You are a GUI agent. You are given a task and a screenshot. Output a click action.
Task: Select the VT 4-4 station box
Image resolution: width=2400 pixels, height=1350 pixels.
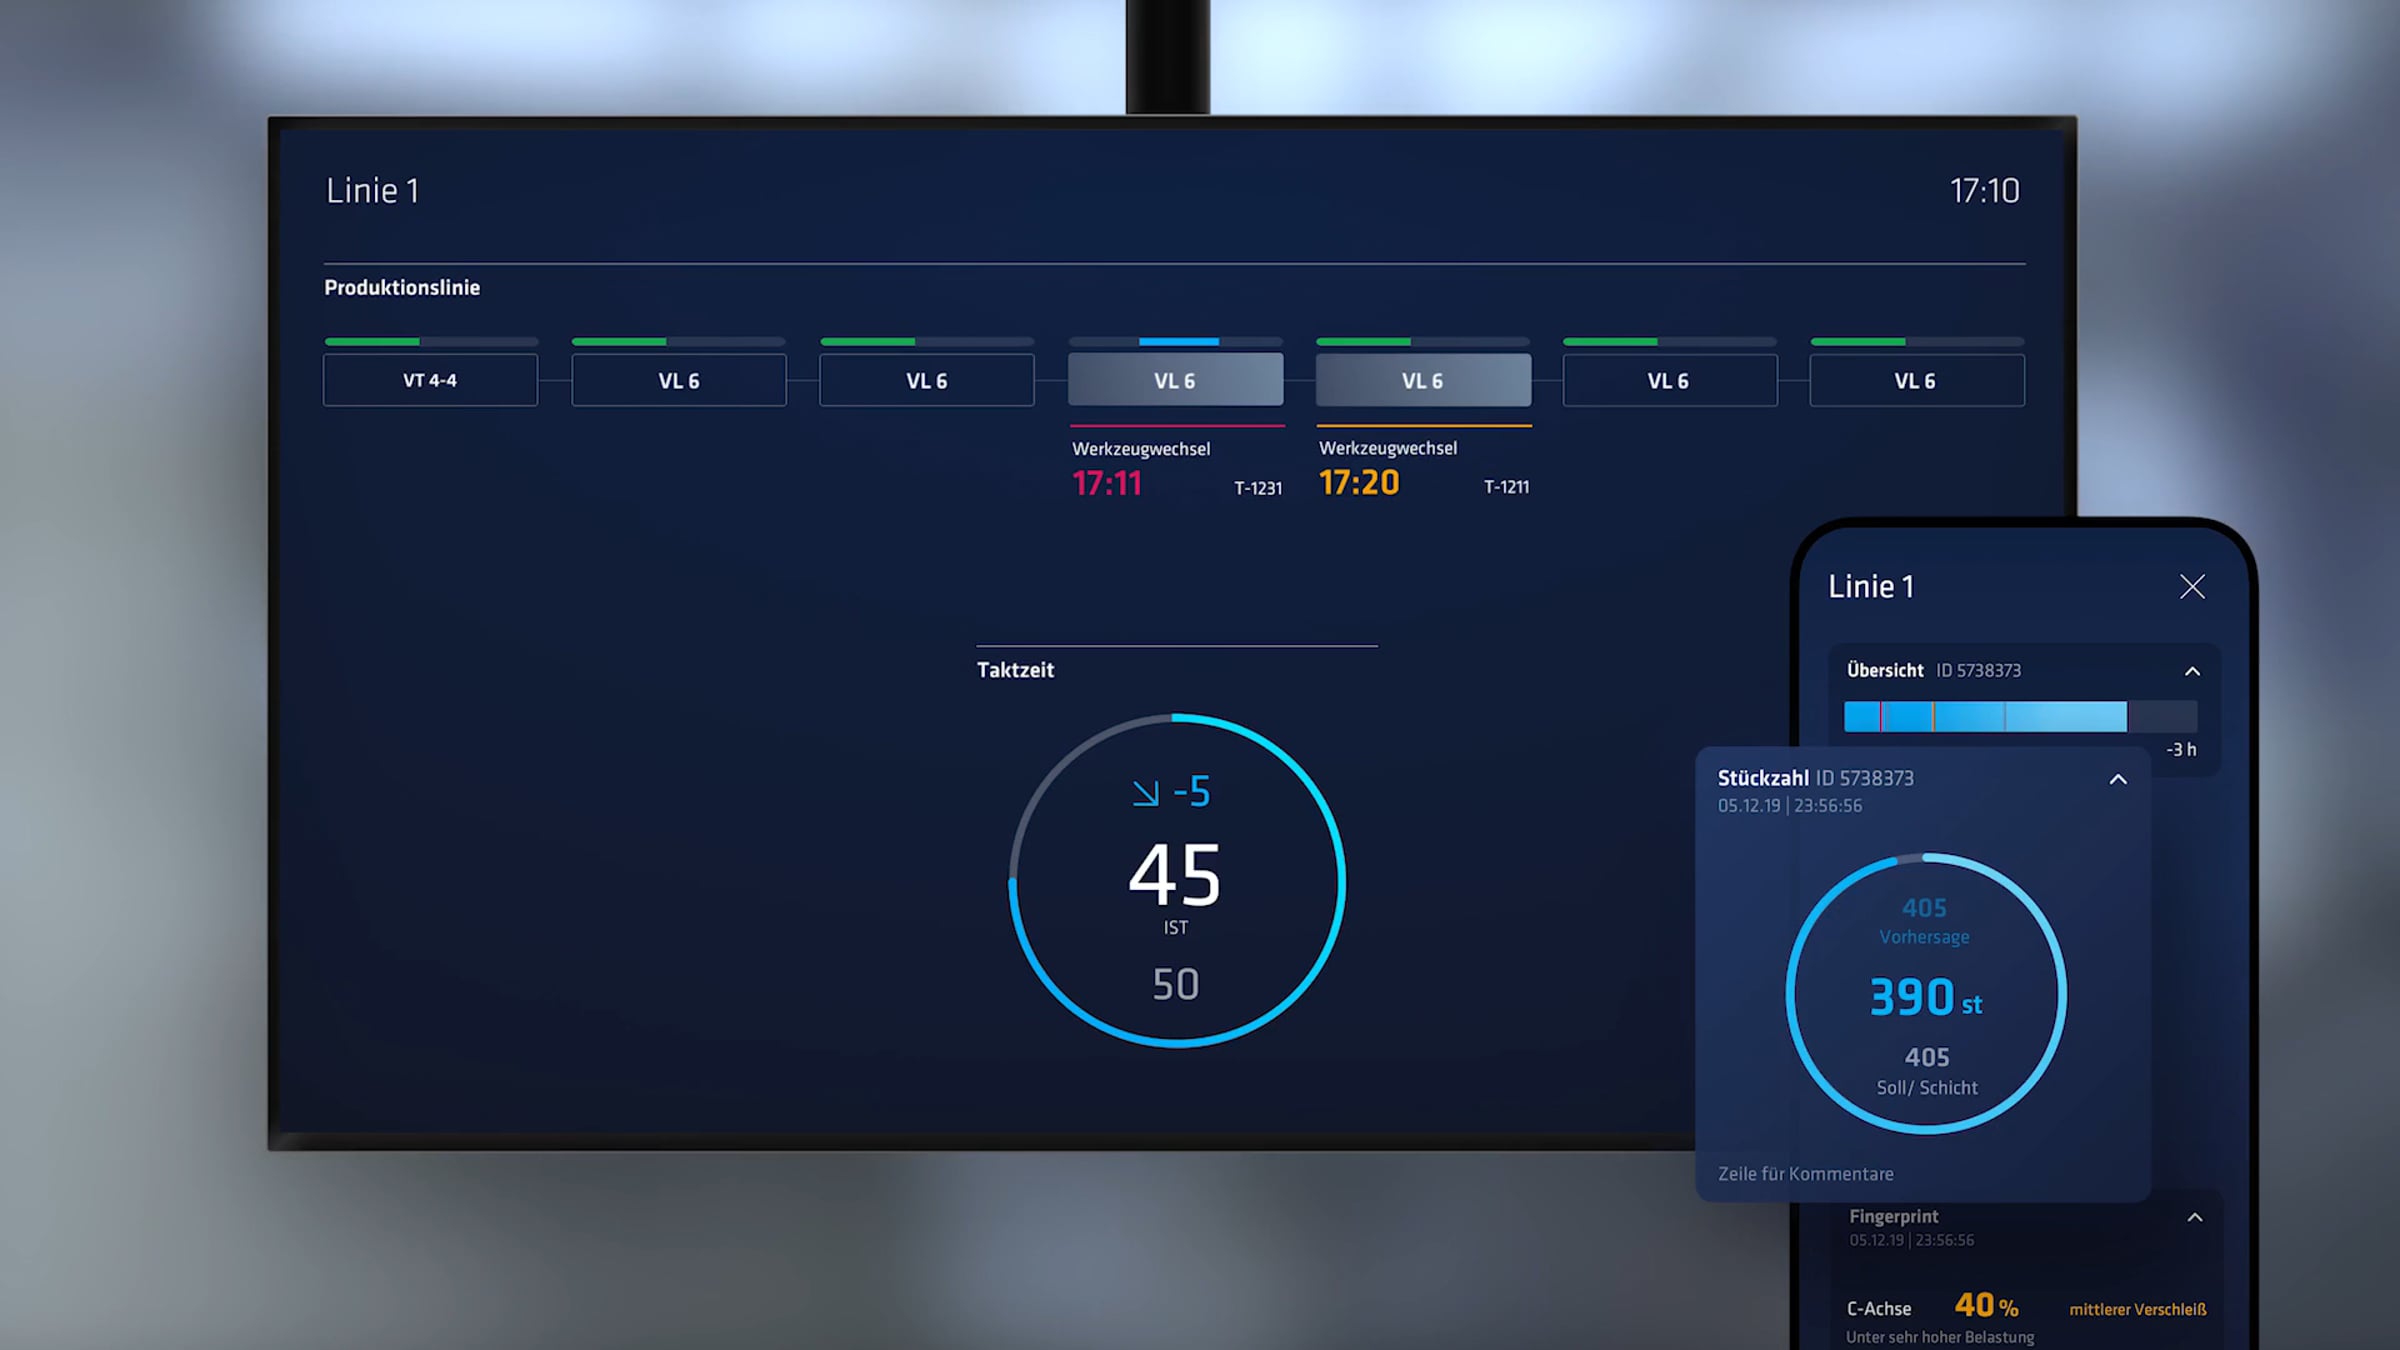(x=430, y=380)
